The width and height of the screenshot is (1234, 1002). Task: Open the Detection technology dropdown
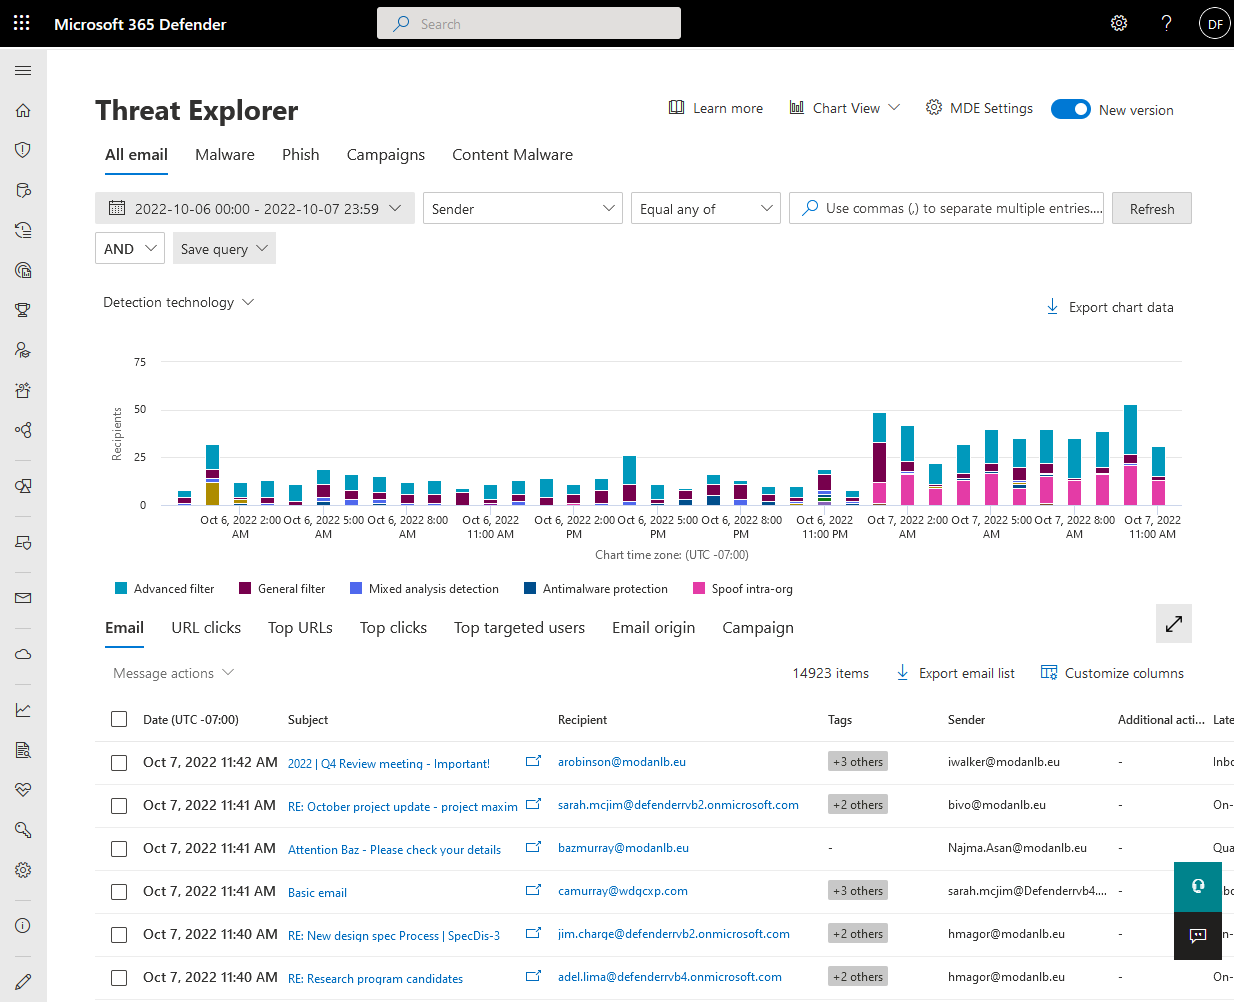point(178,301)
